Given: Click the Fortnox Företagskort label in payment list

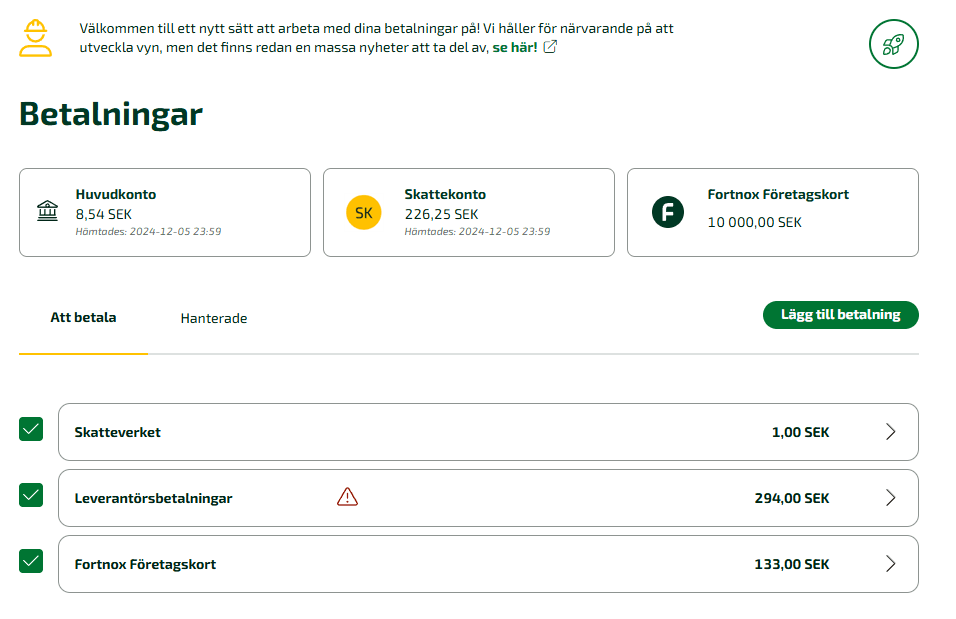Looking at the screenshot, I should [x=145, y=564].
